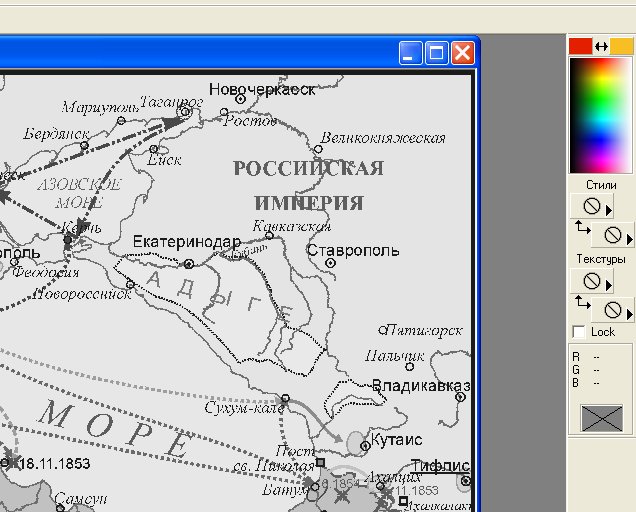
Task: Swap foreground and background colors arrow
Action: tap(601, 47)
